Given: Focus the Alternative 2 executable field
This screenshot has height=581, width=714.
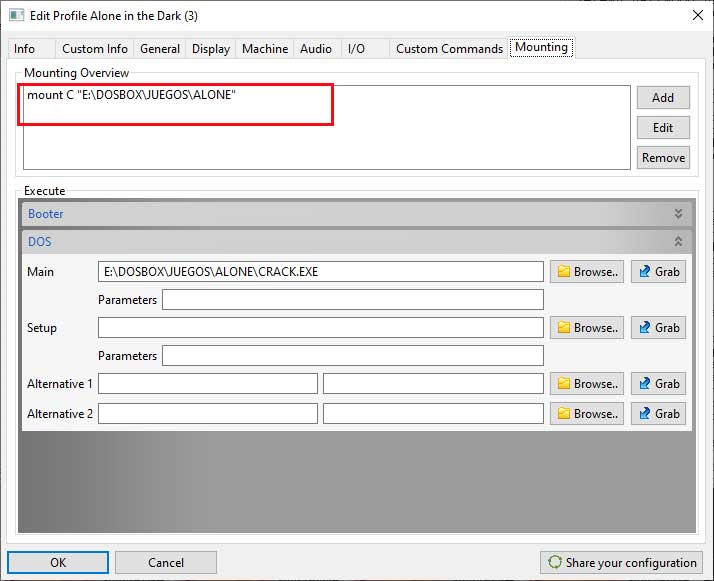Looking at the screenshot, I should pos(208,413).
